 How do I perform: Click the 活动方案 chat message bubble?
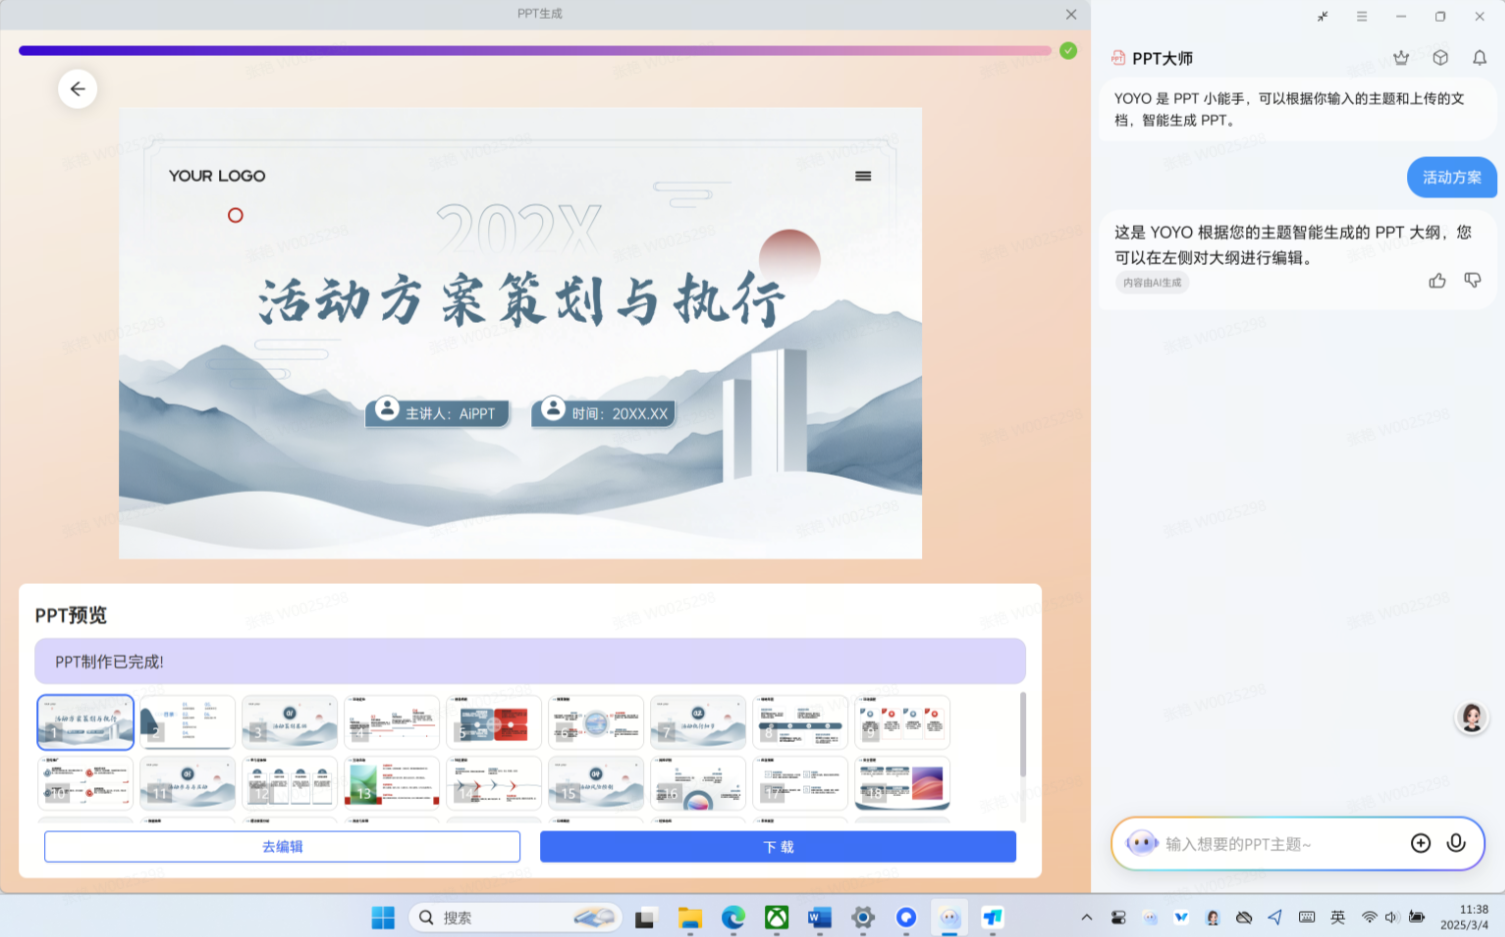(x=1451, y=177)
